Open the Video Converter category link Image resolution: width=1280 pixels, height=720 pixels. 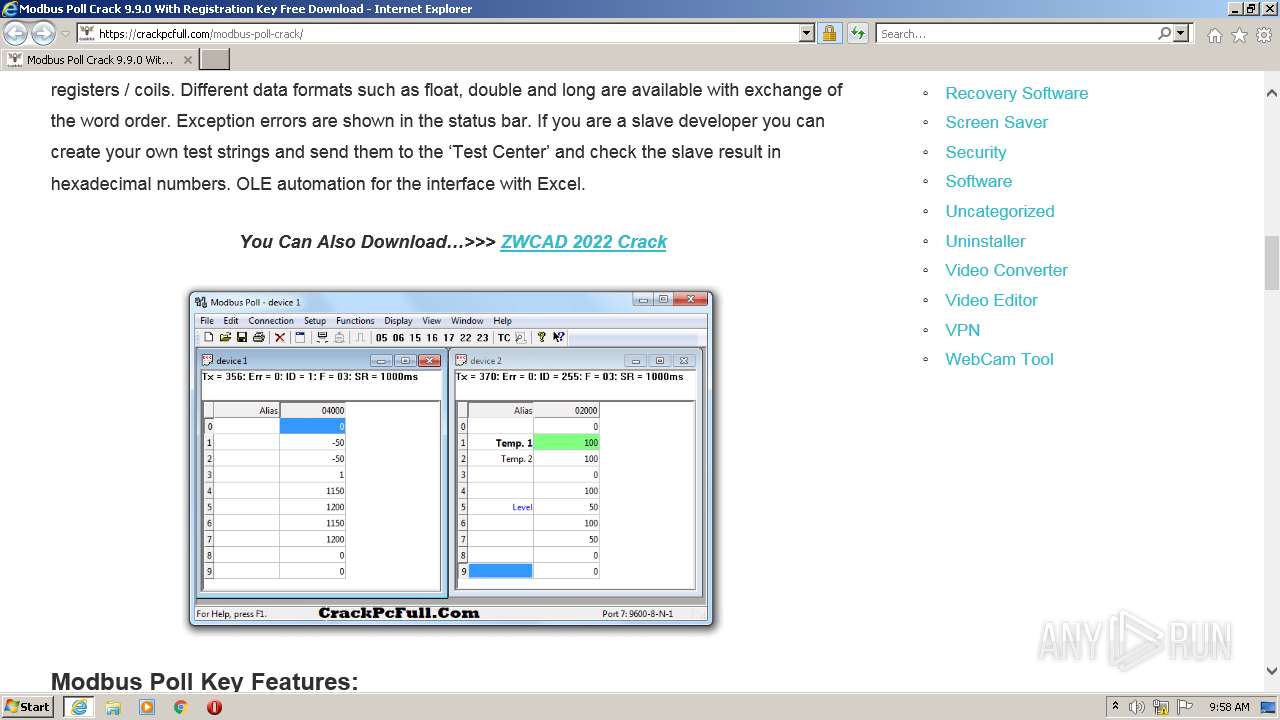1006,270
